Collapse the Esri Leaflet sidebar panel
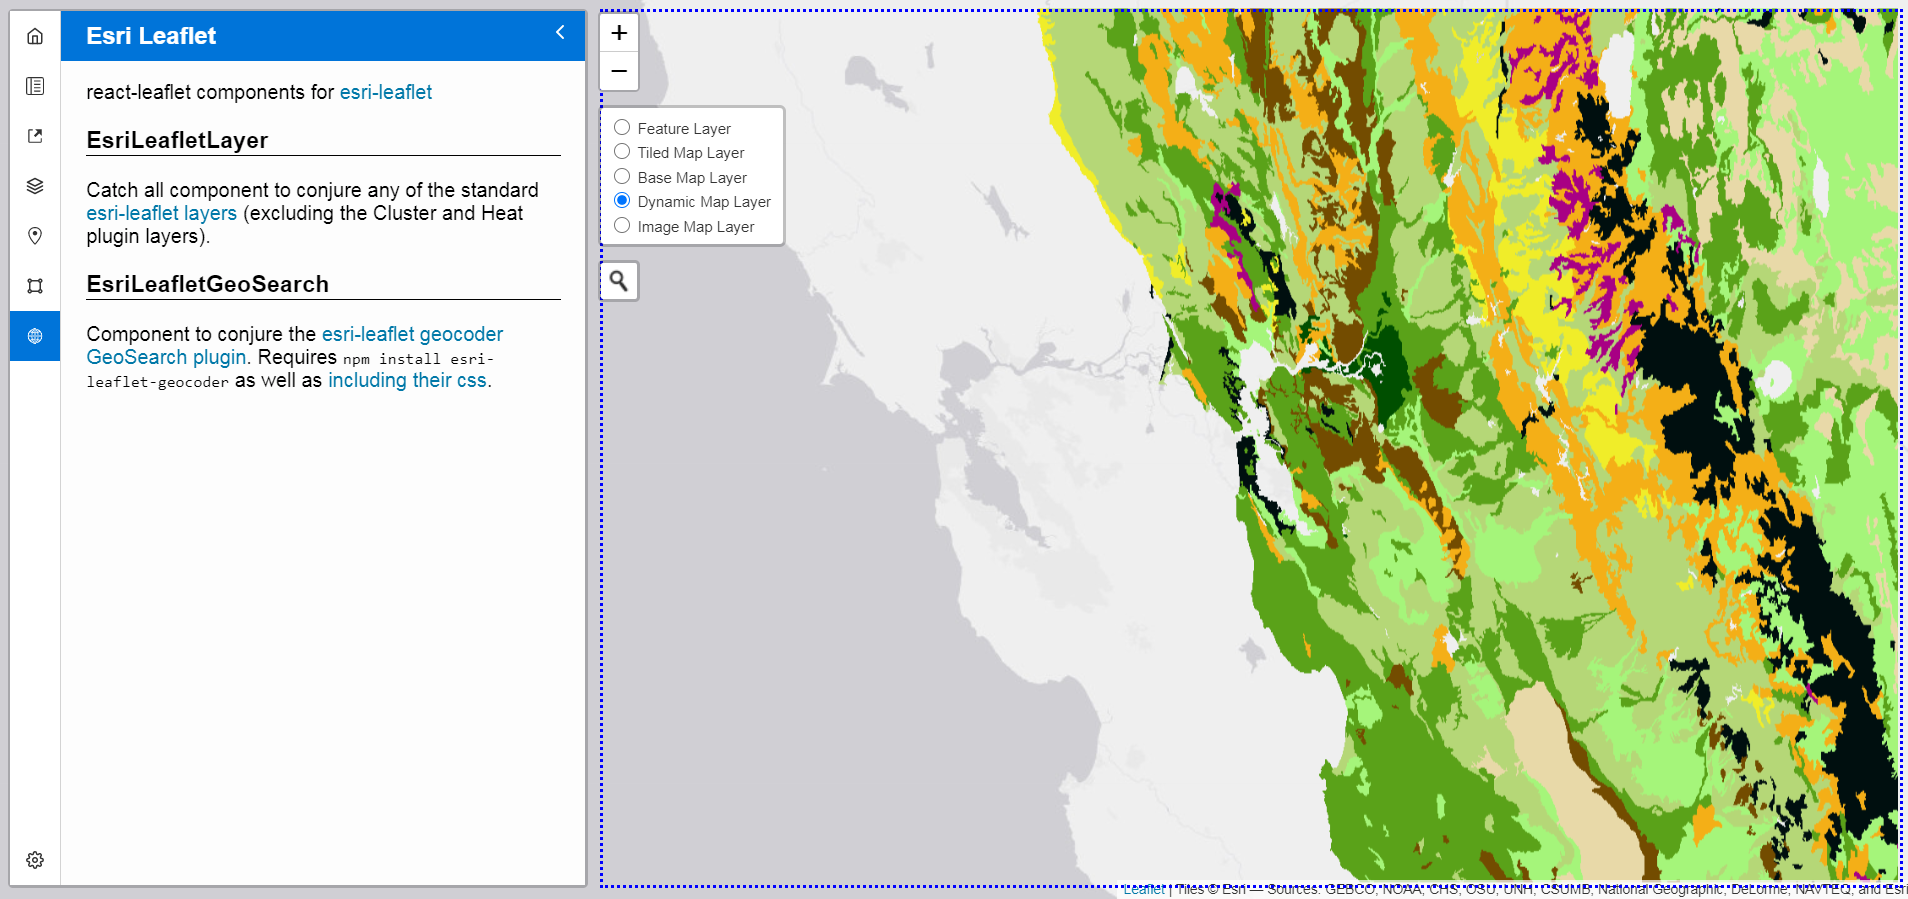1908x899 pixels. (x=560, y=33)
